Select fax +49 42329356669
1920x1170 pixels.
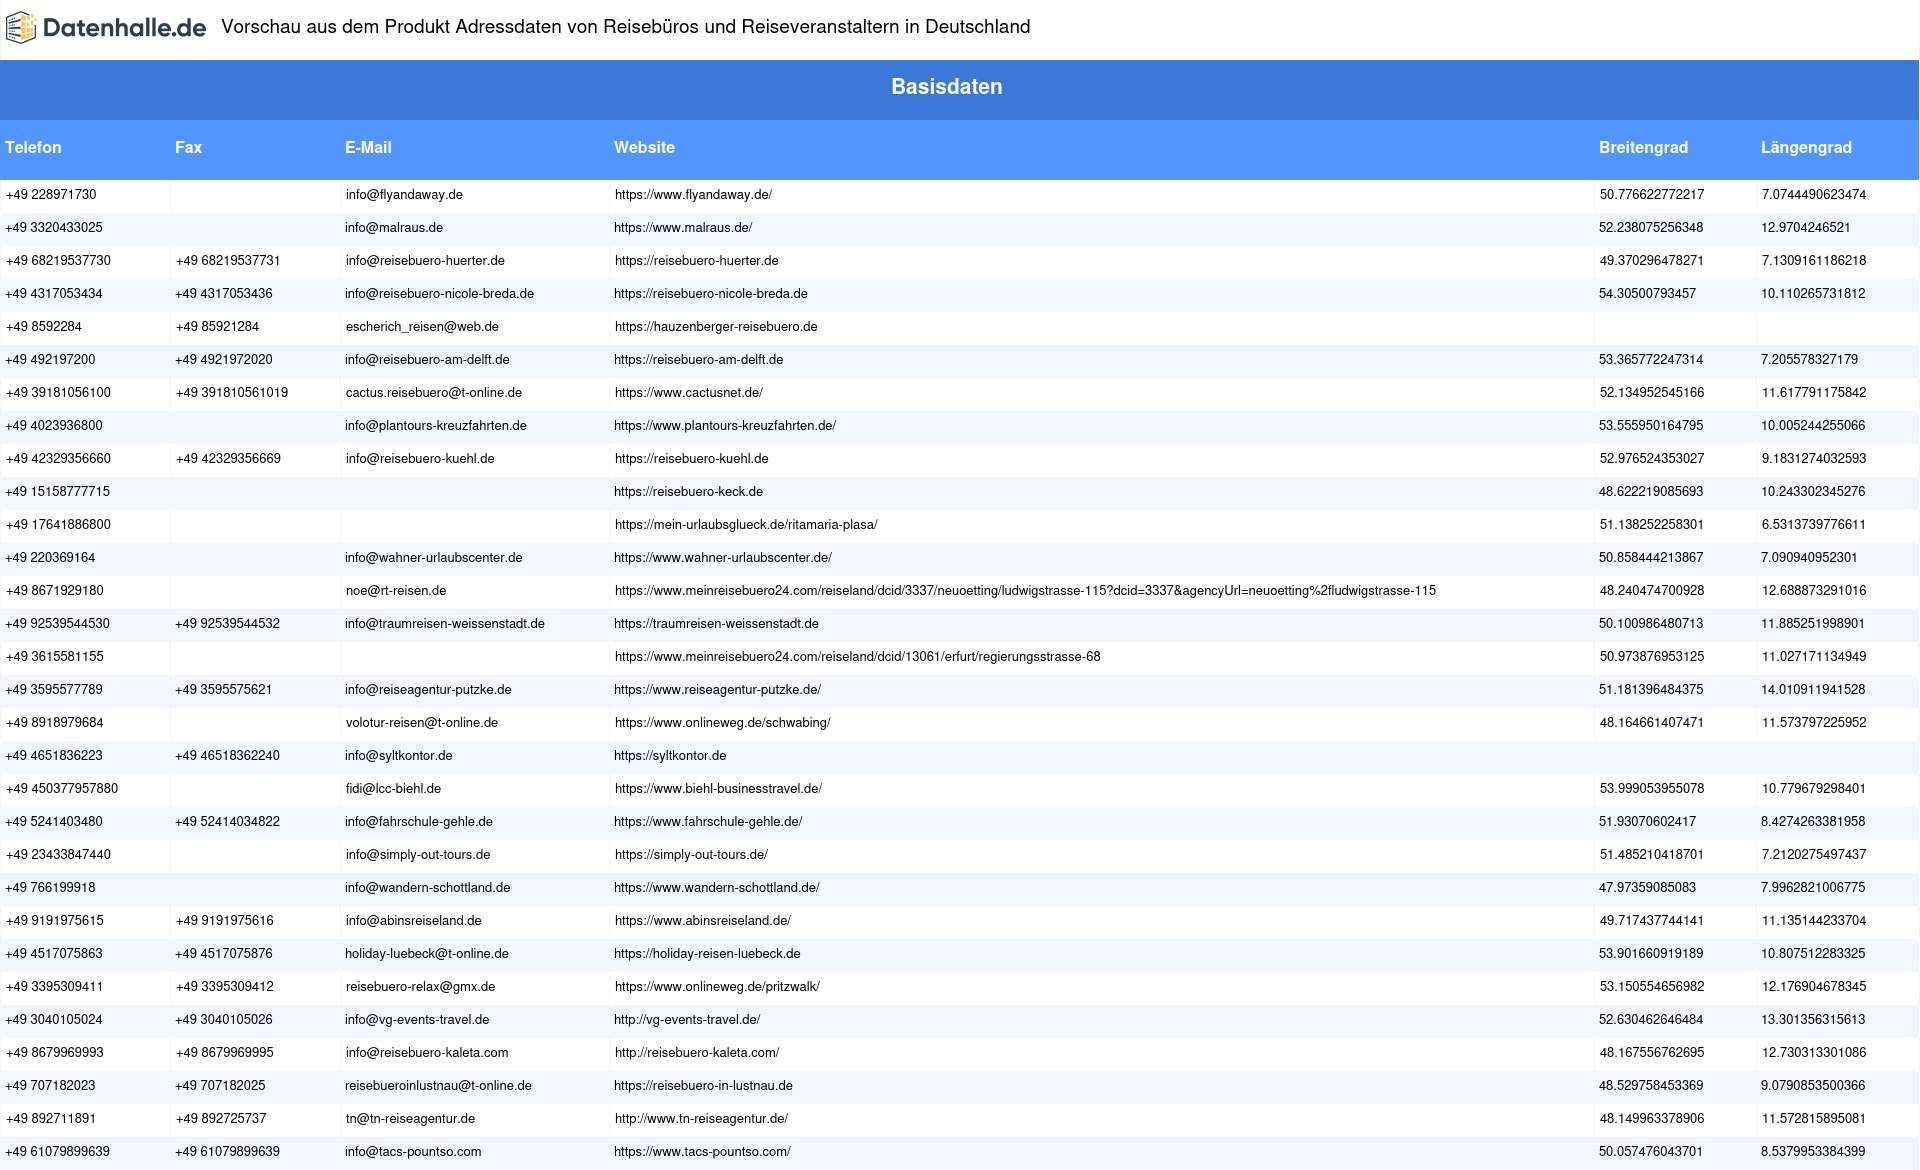[228, 459]
